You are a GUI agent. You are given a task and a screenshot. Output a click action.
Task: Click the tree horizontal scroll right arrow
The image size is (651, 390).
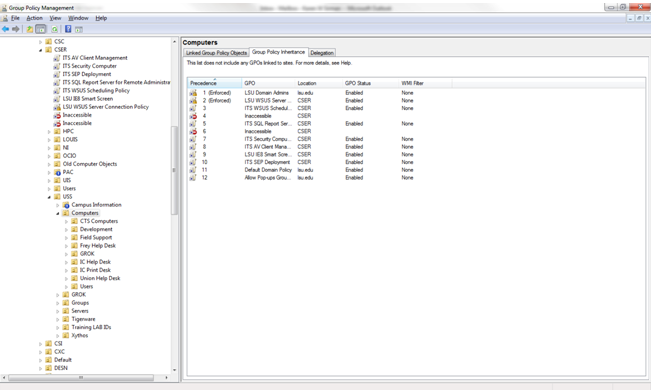[166, 378]
